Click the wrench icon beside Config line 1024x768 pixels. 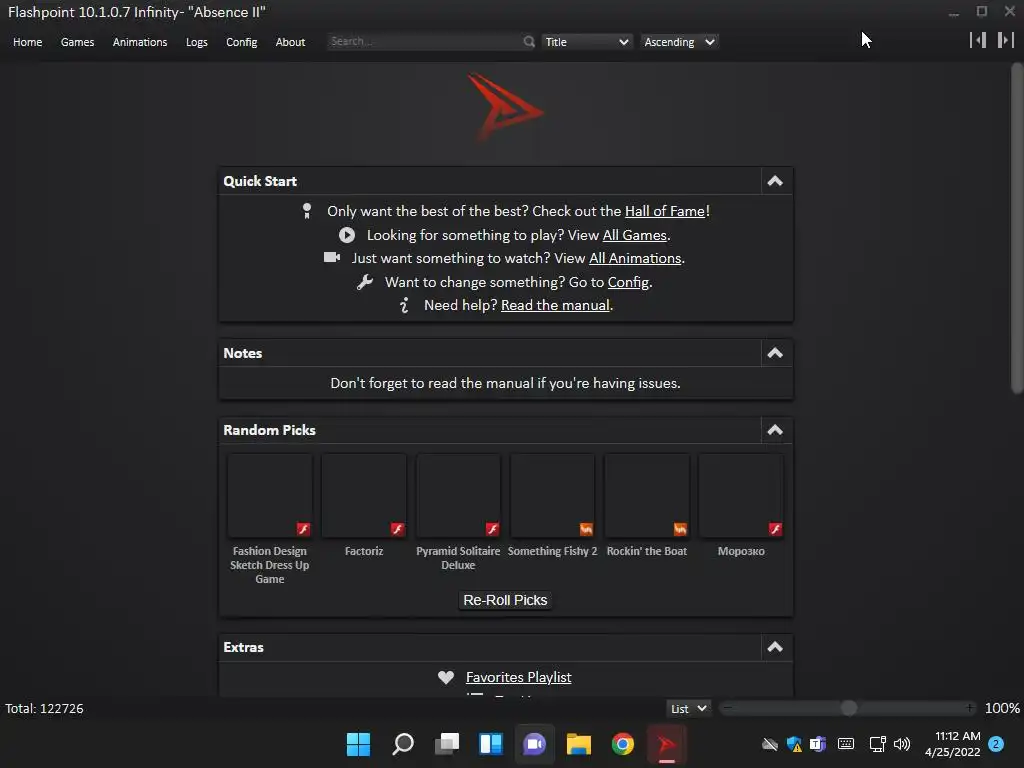tap(365, 282)
